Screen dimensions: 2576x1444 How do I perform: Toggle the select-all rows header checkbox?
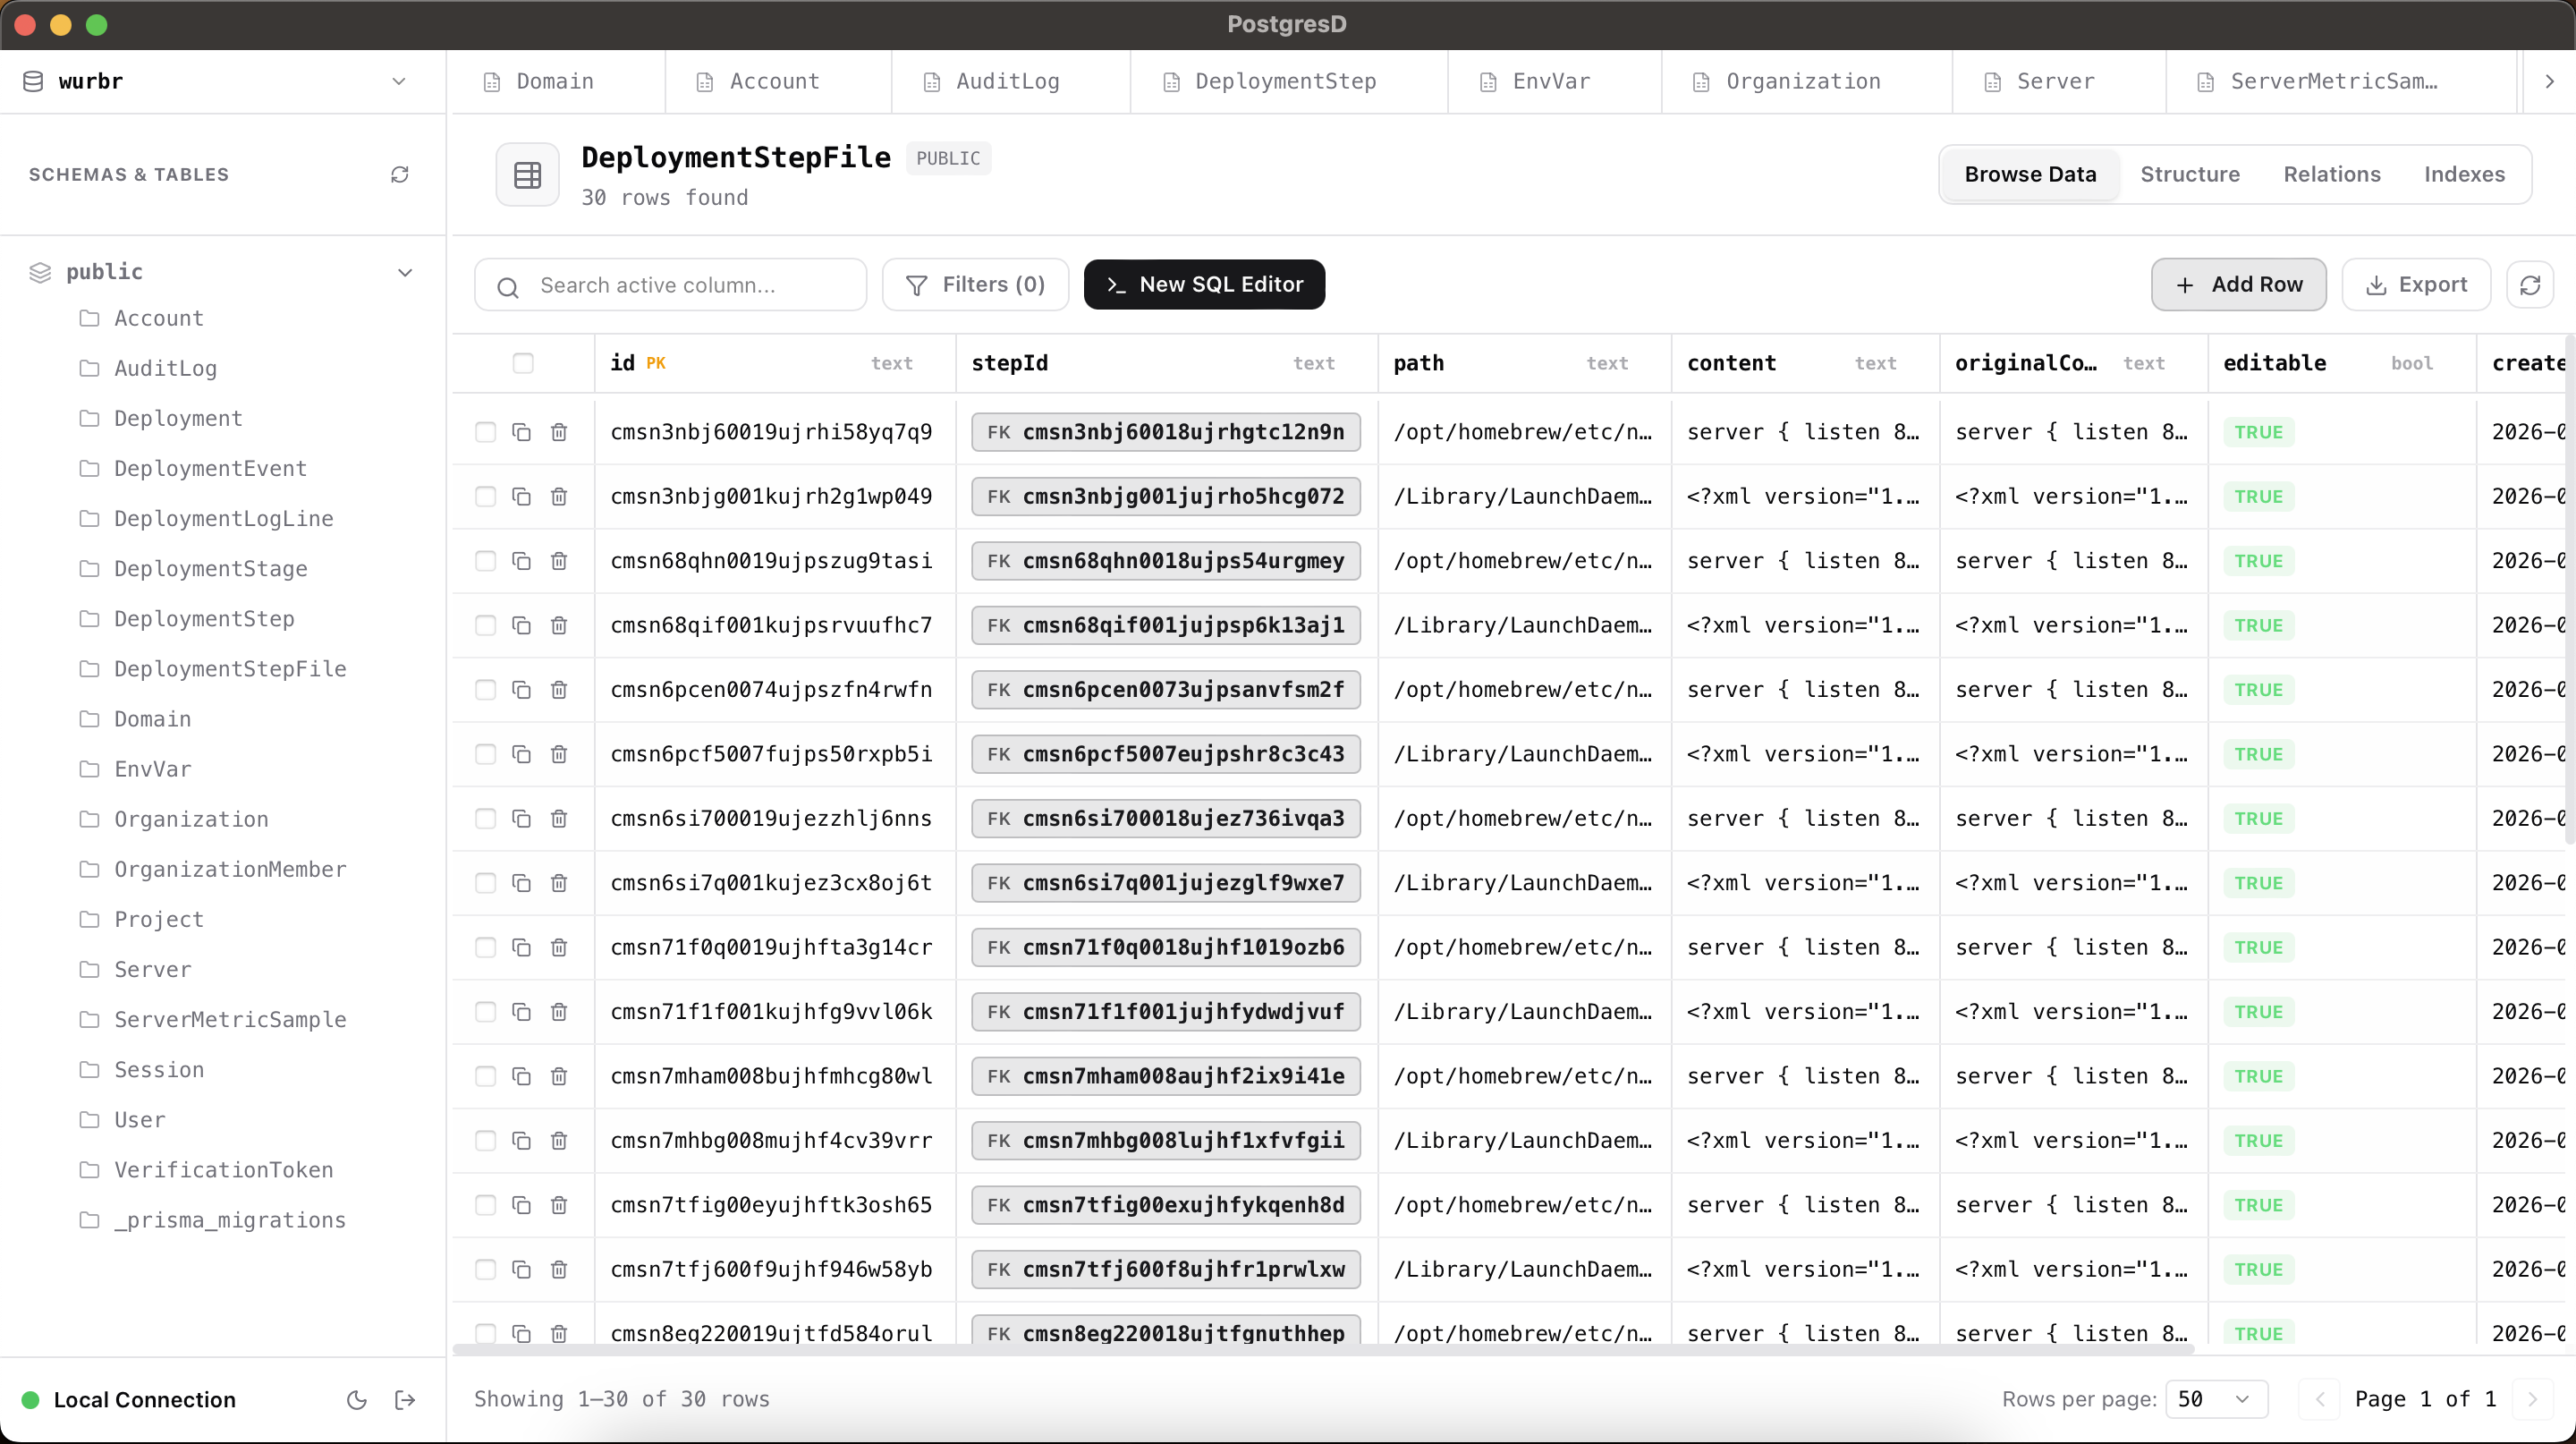pos(523,363)
